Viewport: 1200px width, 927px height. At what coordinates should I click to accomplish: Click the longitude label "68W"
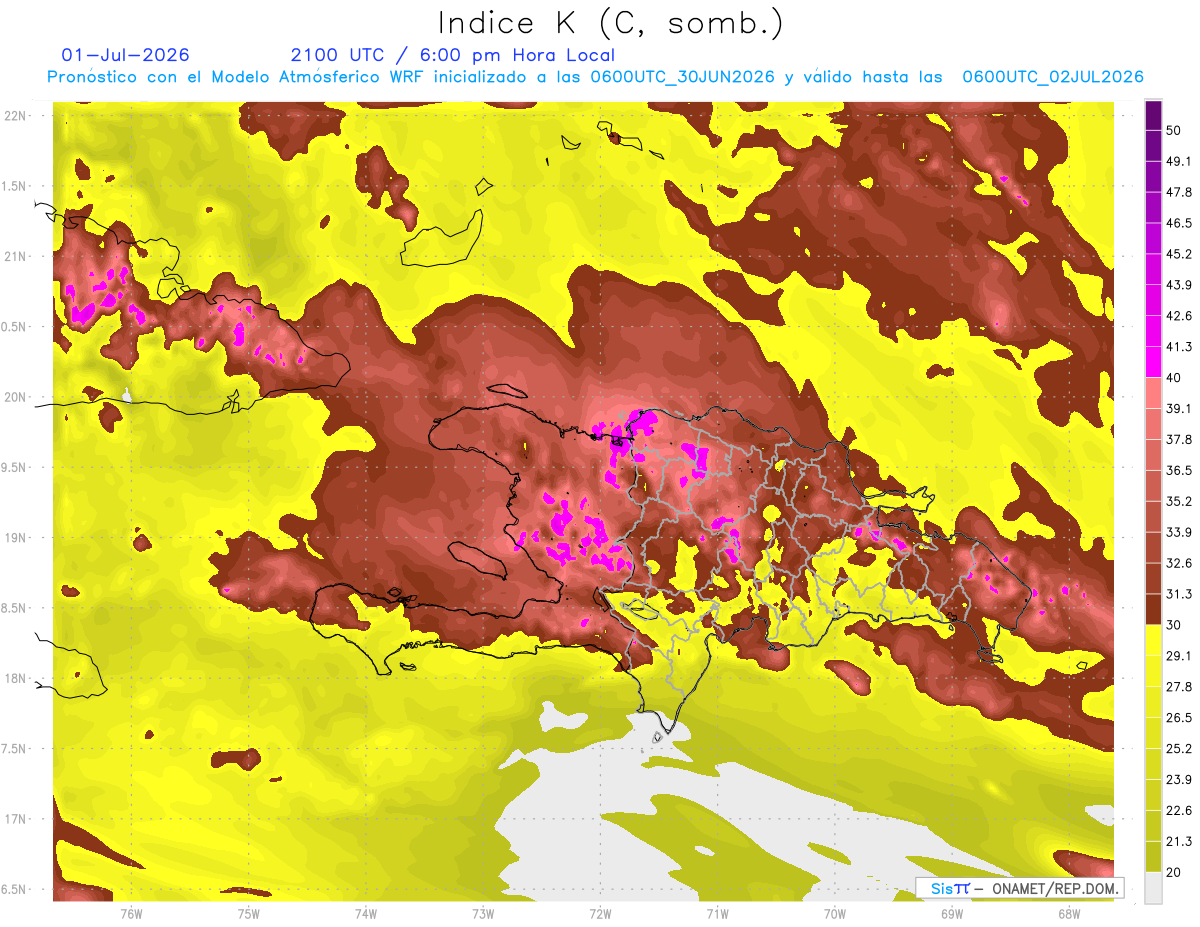pos(1069,914)
